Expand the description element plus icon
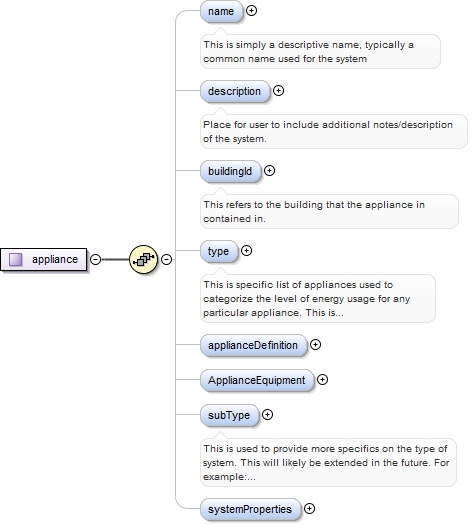 278,90
